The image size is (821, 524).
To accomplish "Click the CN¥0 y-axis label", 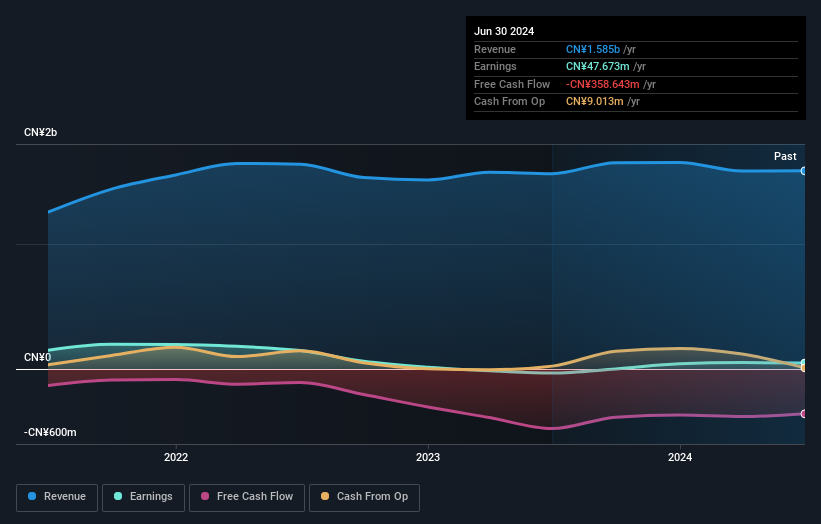I will [38, 357].
